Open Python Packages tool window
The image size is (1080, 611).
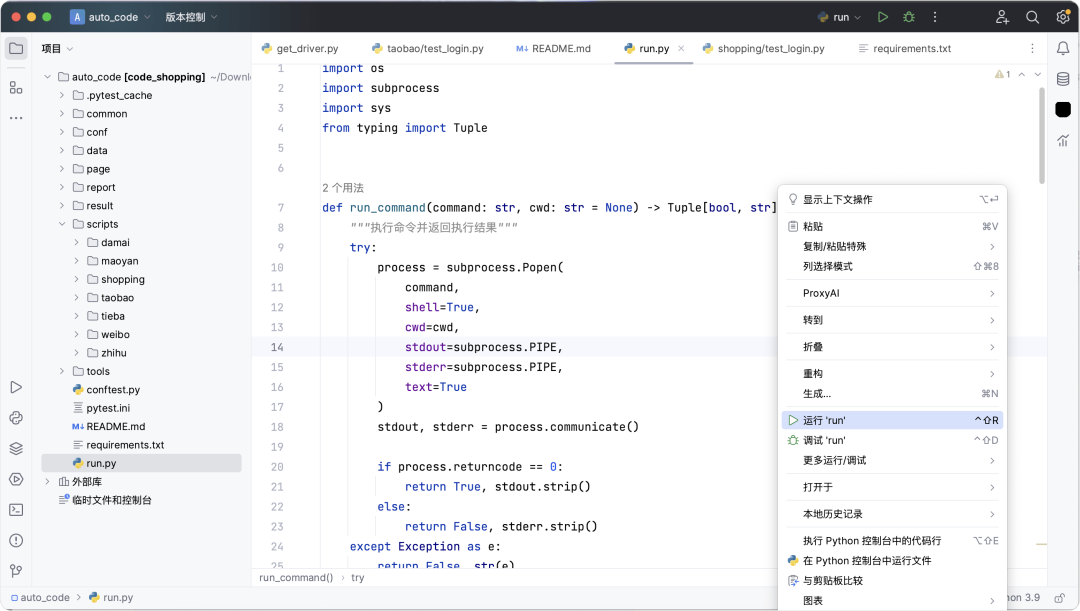(x=16, y=418)
